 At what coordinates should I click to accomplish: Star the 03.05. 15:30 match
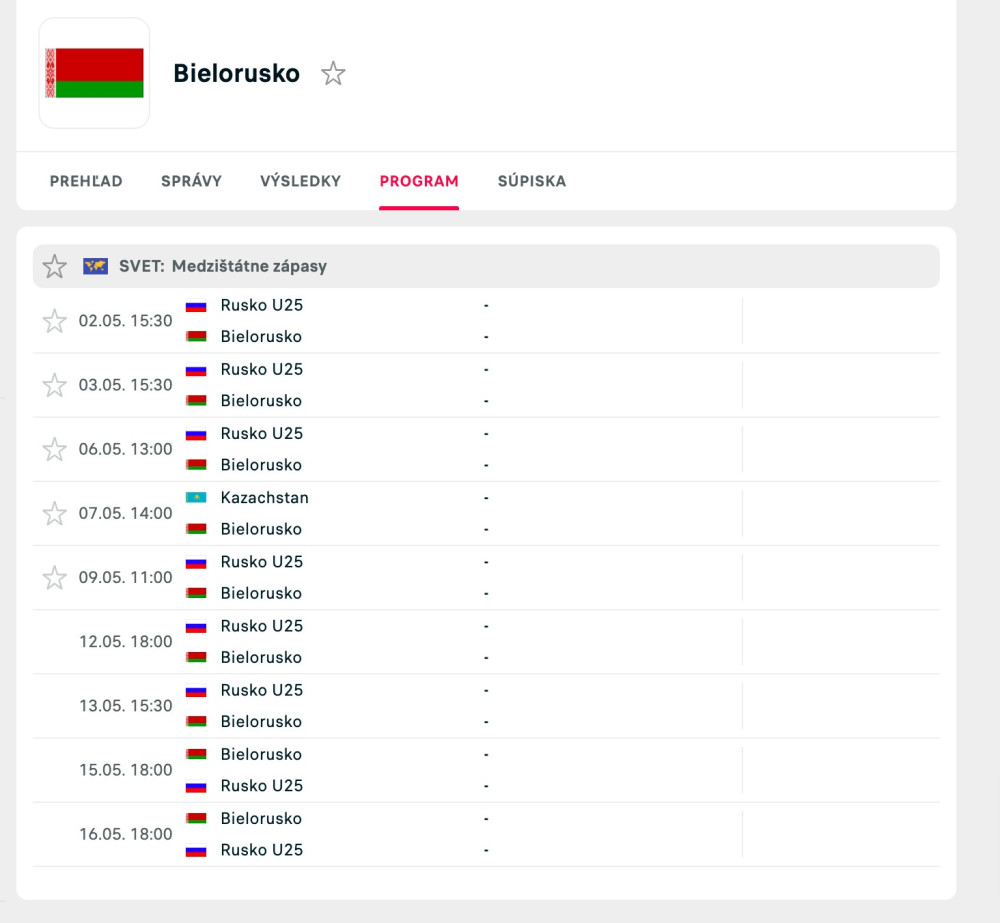coord(55,385)
